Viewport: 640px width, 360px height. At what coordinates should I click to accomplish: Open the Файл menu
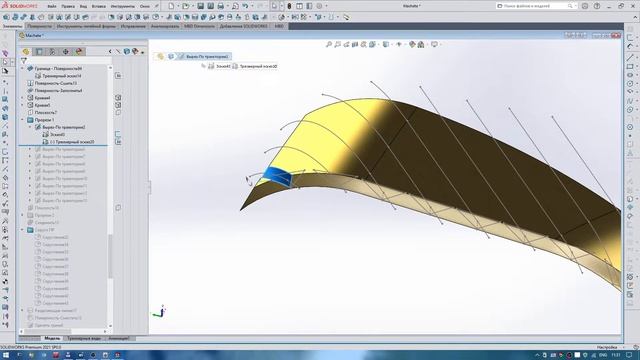tap(52, 6)
